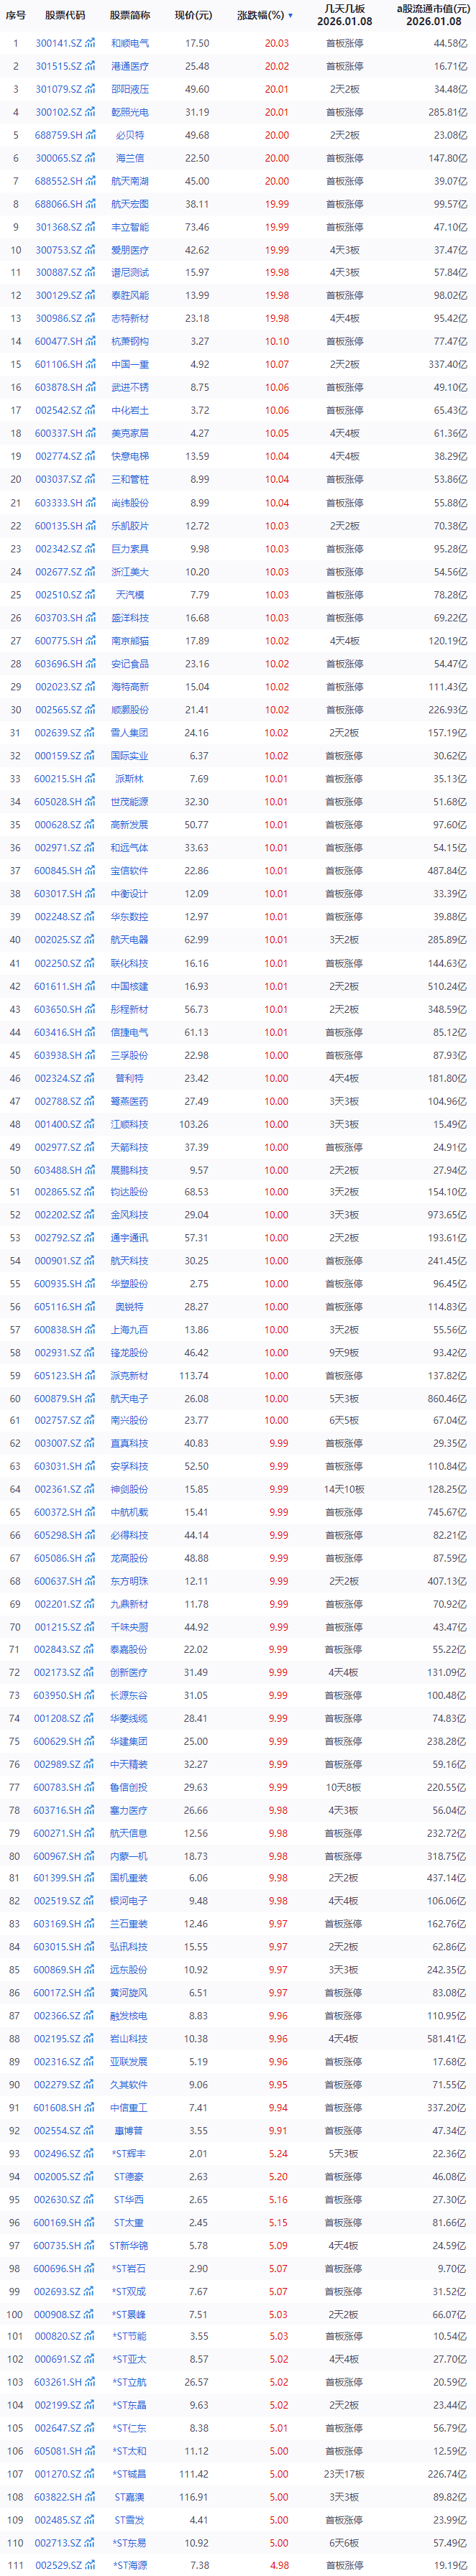Image resolution: width=476 pixels, height=2576 pixels.
Task: Click the stock name 中国一重
Action: click(130, 365)
